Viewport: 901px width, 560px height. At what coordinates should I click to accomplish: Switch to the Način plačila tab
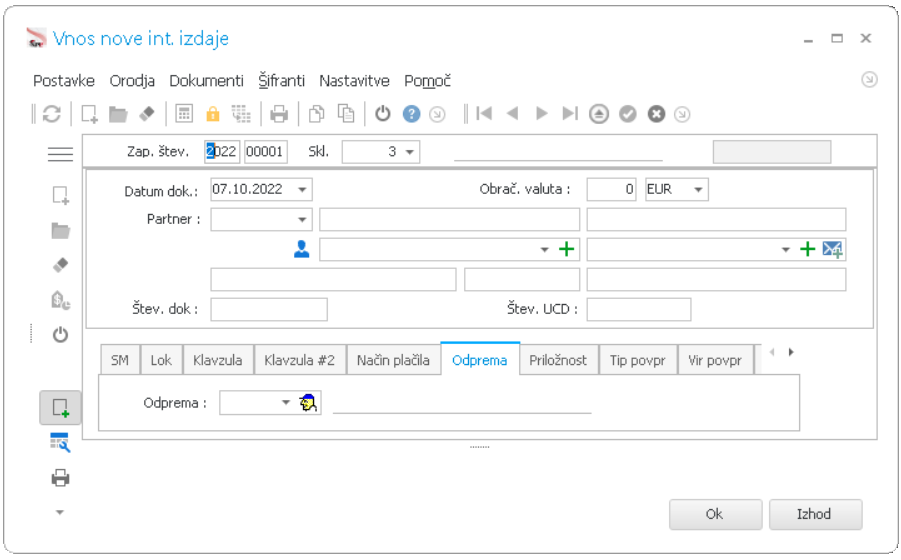[393, 360]
